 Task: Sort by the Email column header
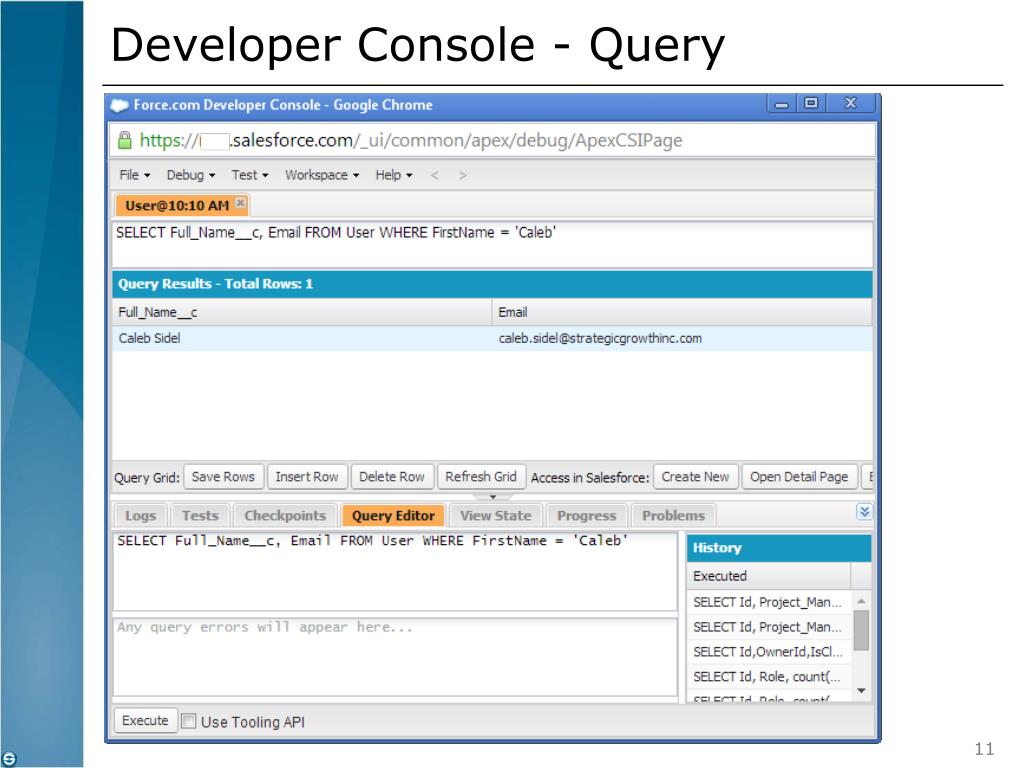[x=682, y=312]
